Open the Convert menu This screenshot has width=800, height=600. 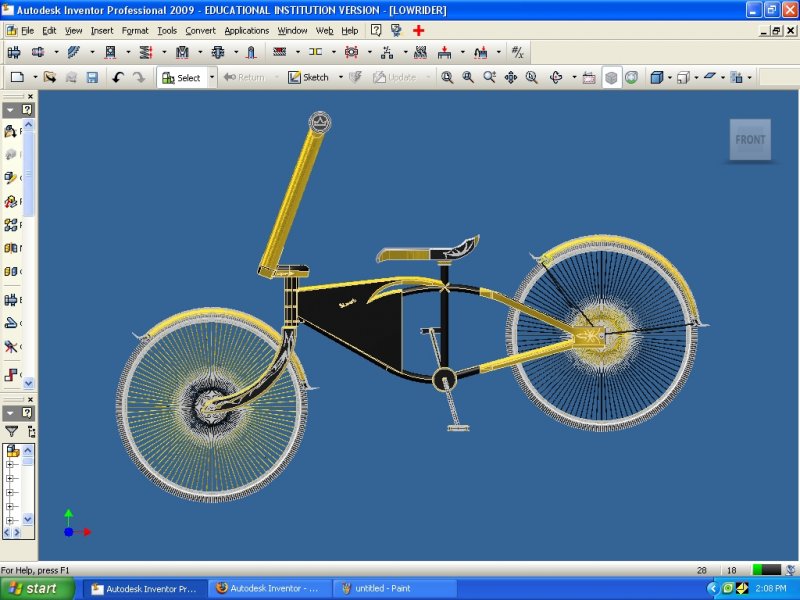[x=200, y=31]
